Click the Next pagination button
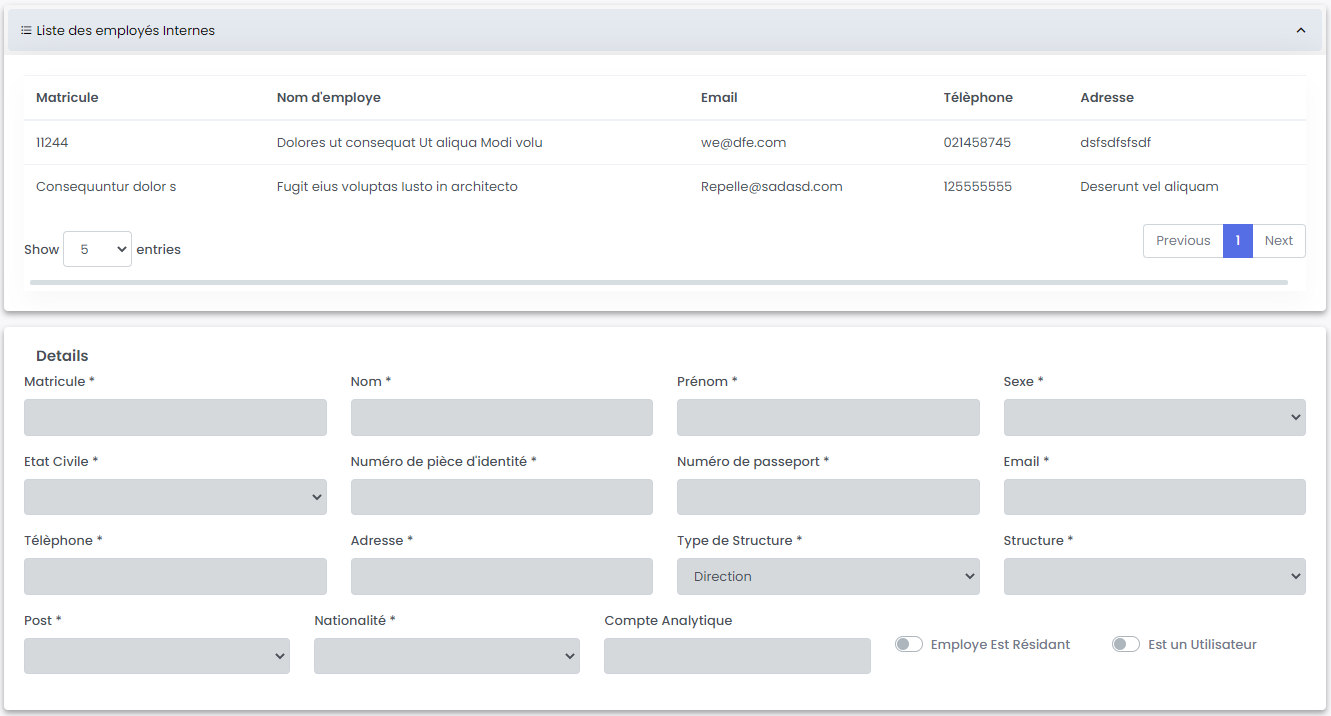 1278,241
